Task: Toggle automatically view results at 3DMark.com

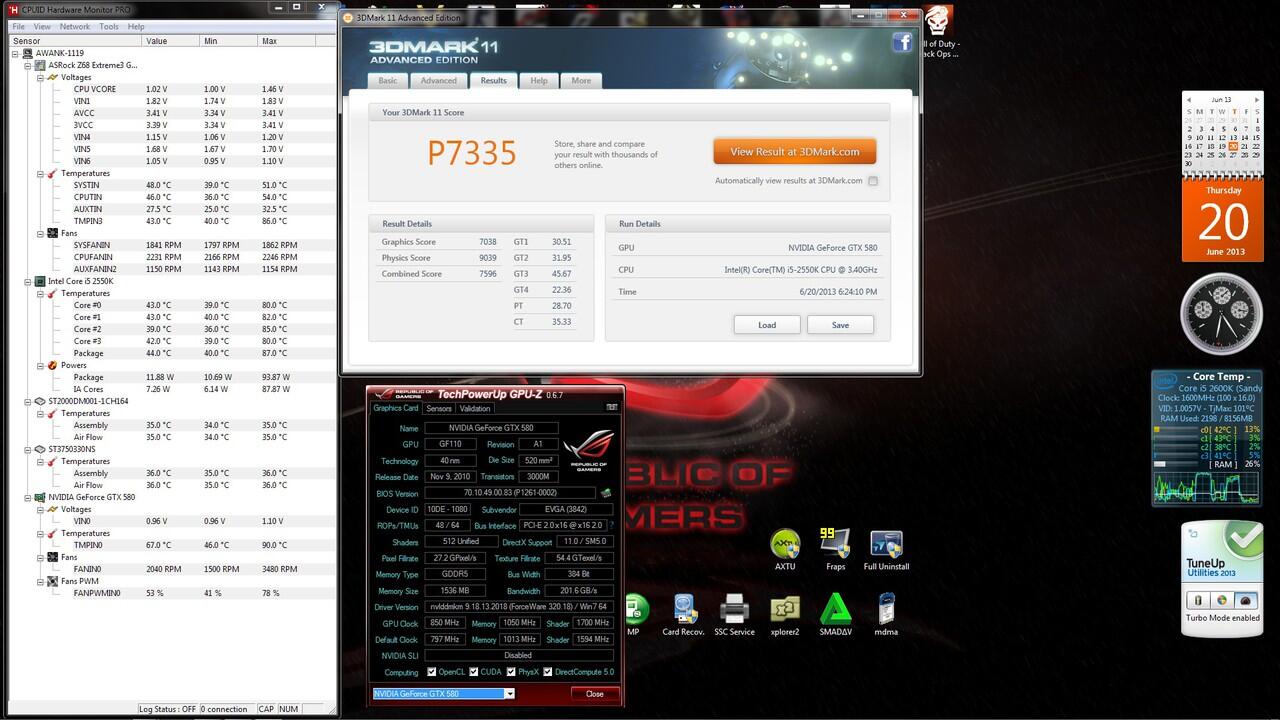Action: point(873,181)
